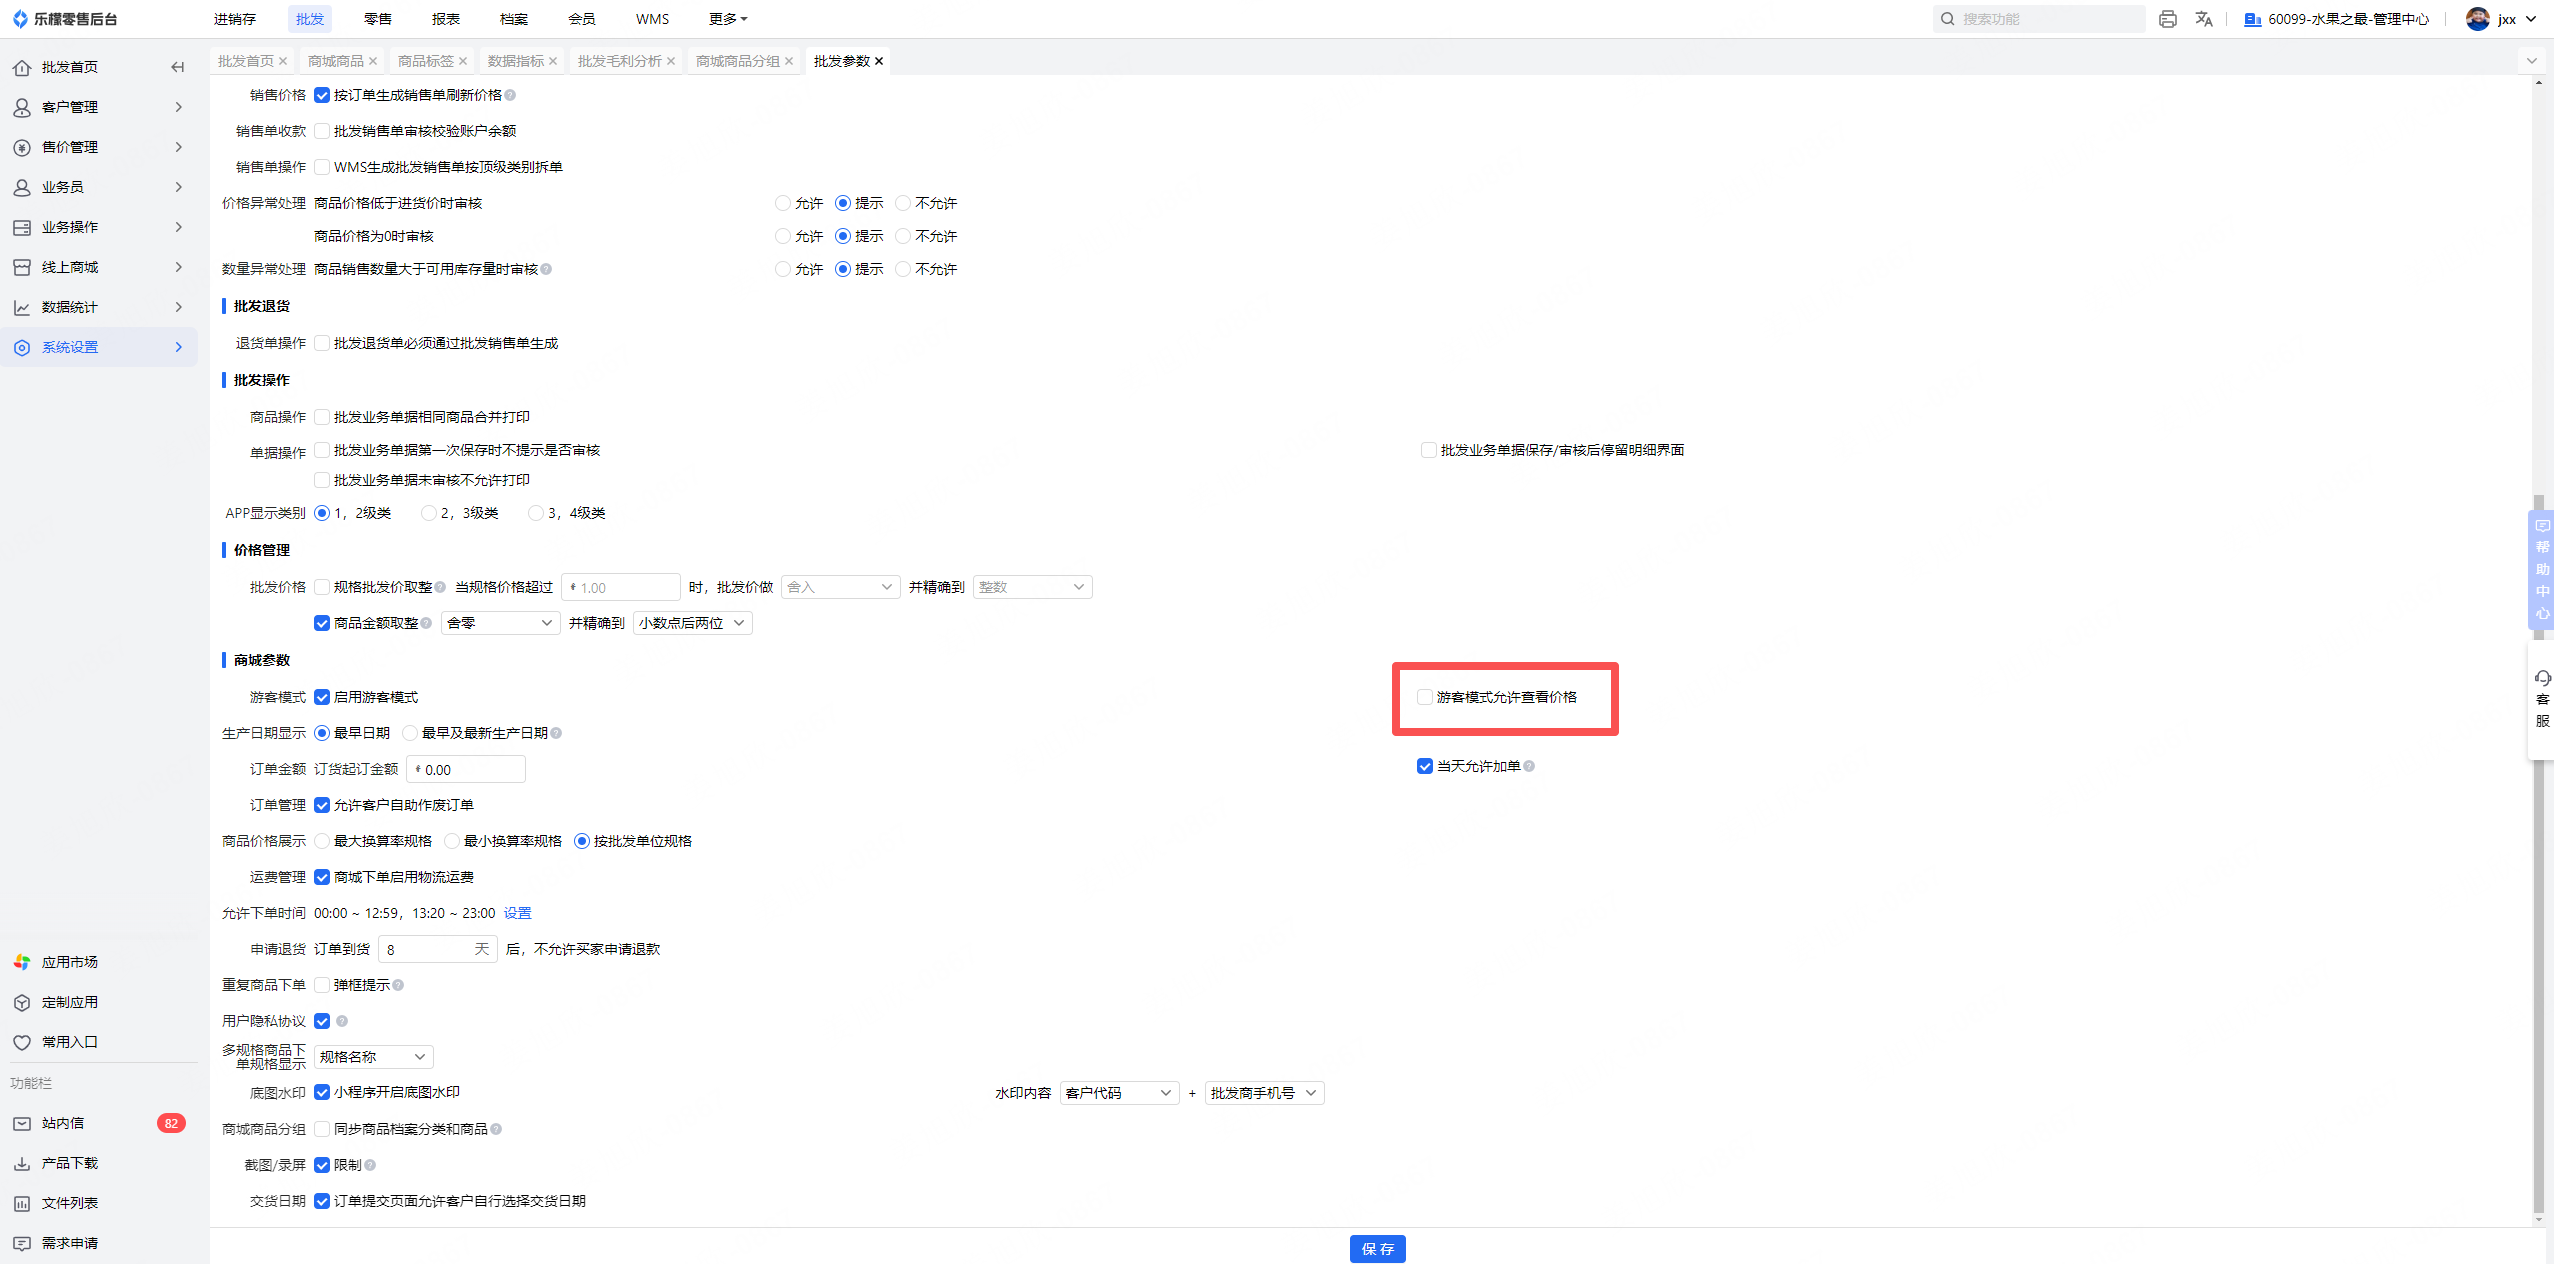Viewport: 2554px width, 1264px height.
Task: Switch to 批发毛利分析 tab
Action: [619, 61]
